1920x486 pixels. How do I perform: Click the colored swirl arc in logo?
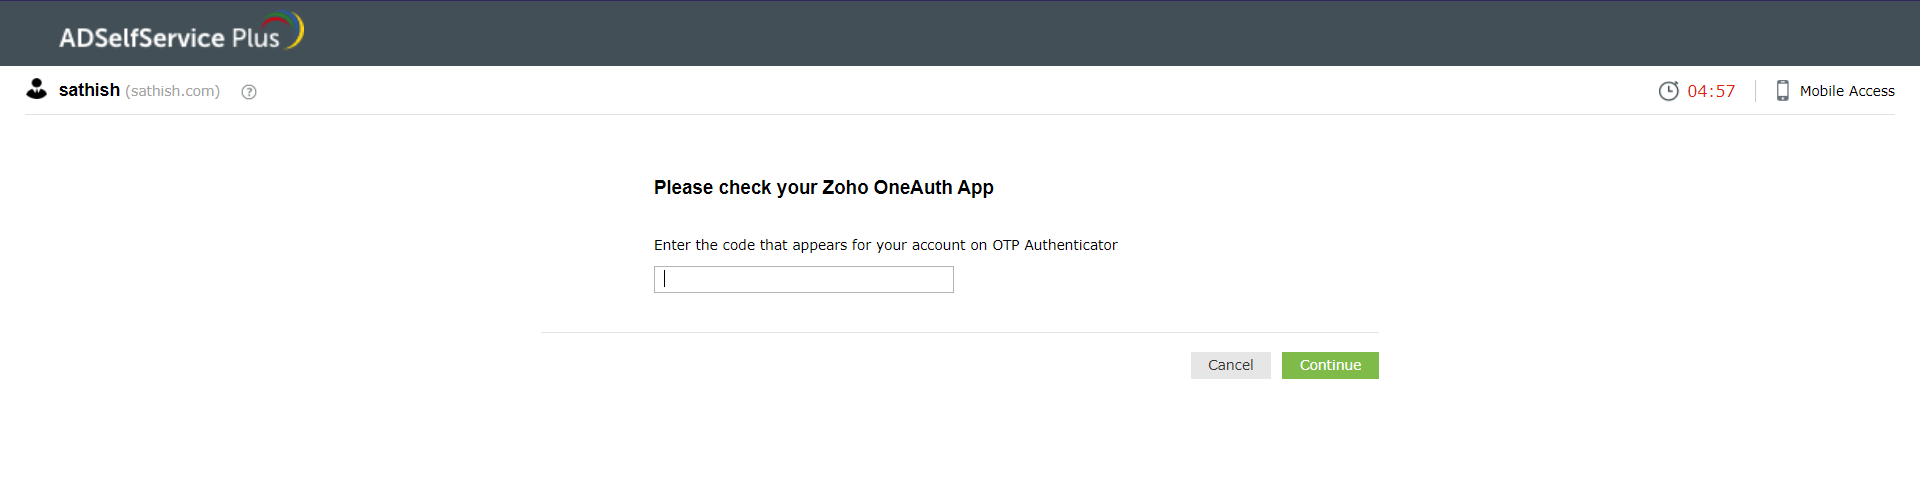pyautogui.click(x=294, y=26)
